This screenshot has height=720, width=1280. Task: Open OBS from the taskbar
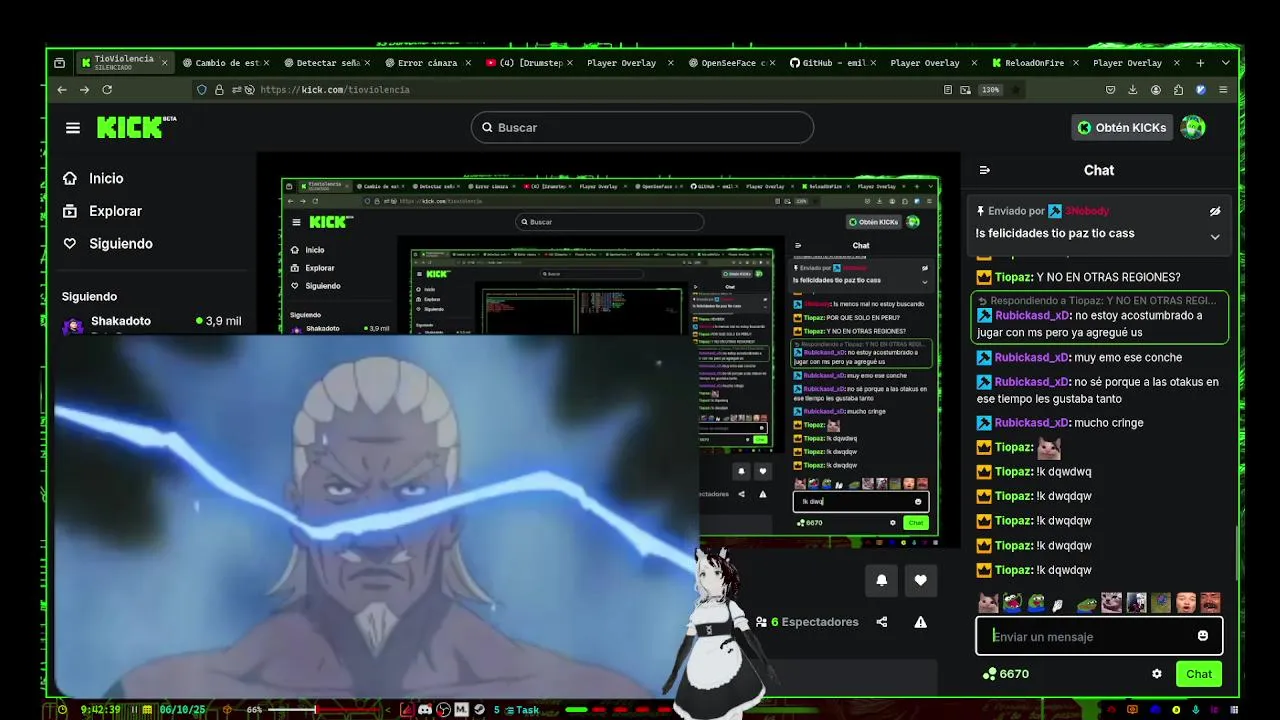(x=444, y=710)
